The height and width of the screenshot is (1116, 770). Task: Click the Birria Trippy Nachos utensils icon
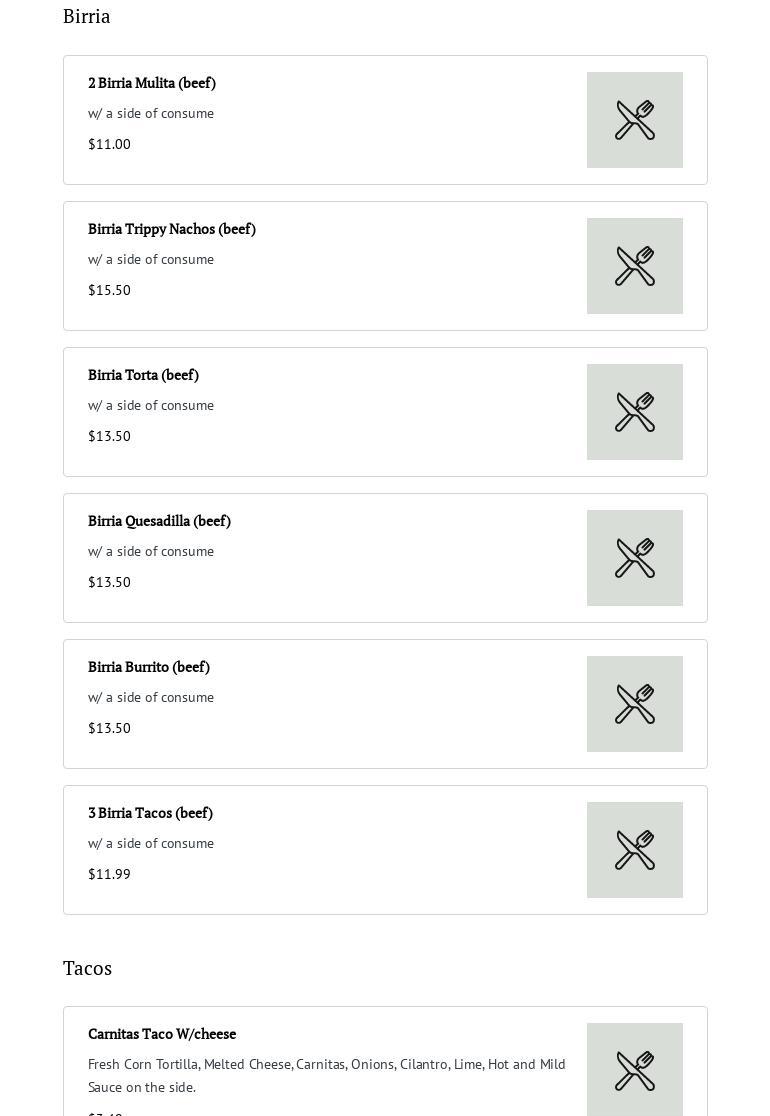click(635, 266)
